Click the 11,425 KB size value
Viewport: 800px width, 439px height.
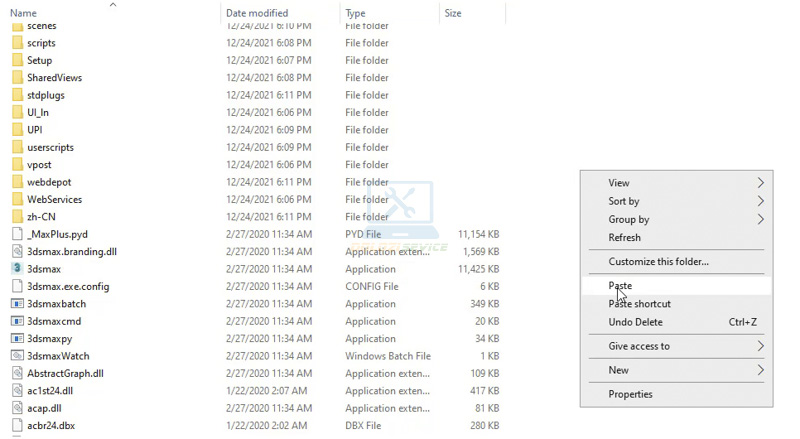tap(479, 269)
